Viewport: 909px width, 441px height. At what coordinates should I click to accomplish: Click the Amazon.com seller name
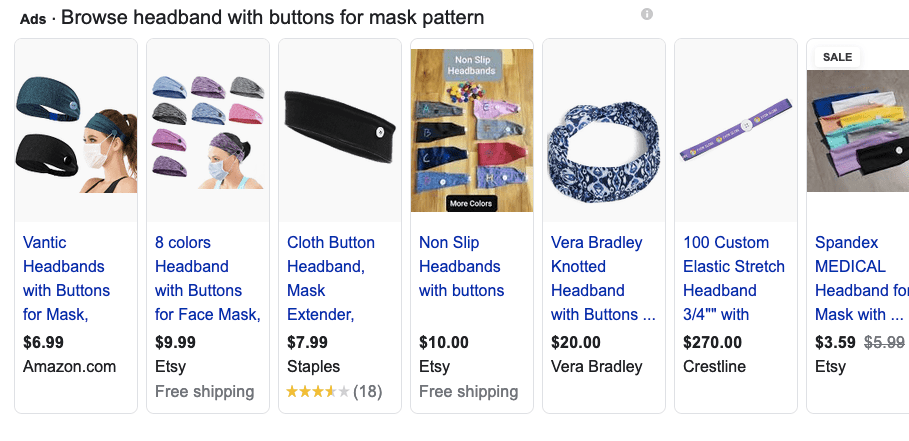(69, 366)
